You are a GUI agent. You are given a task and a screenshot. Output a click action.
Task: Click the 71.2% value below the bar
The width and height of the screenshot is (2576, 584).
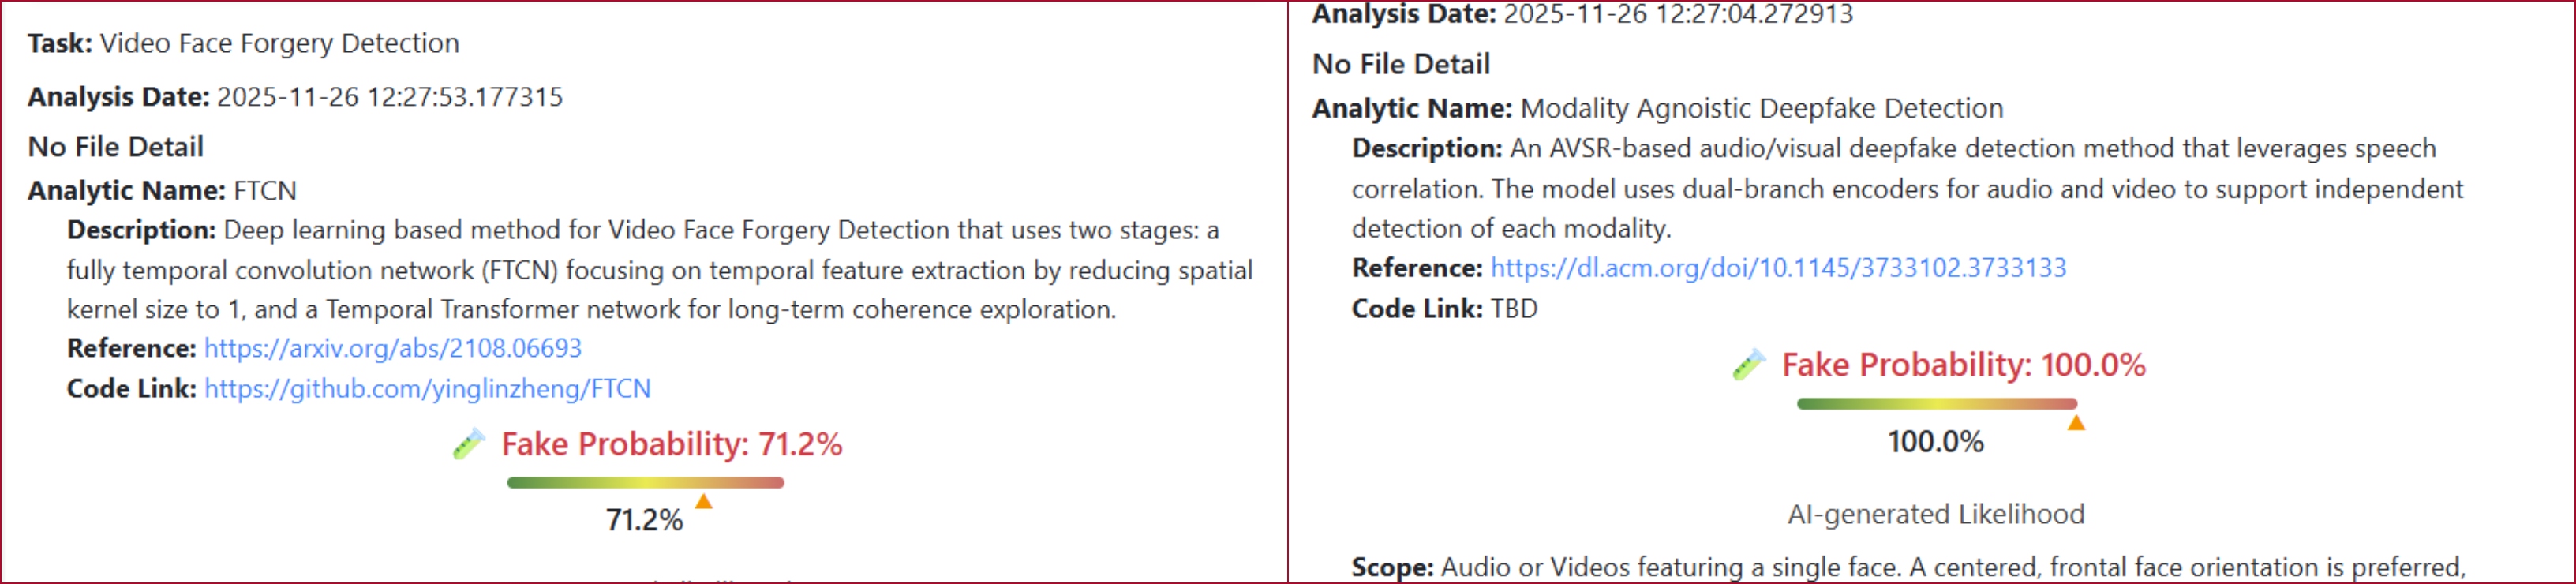point(644,520)
